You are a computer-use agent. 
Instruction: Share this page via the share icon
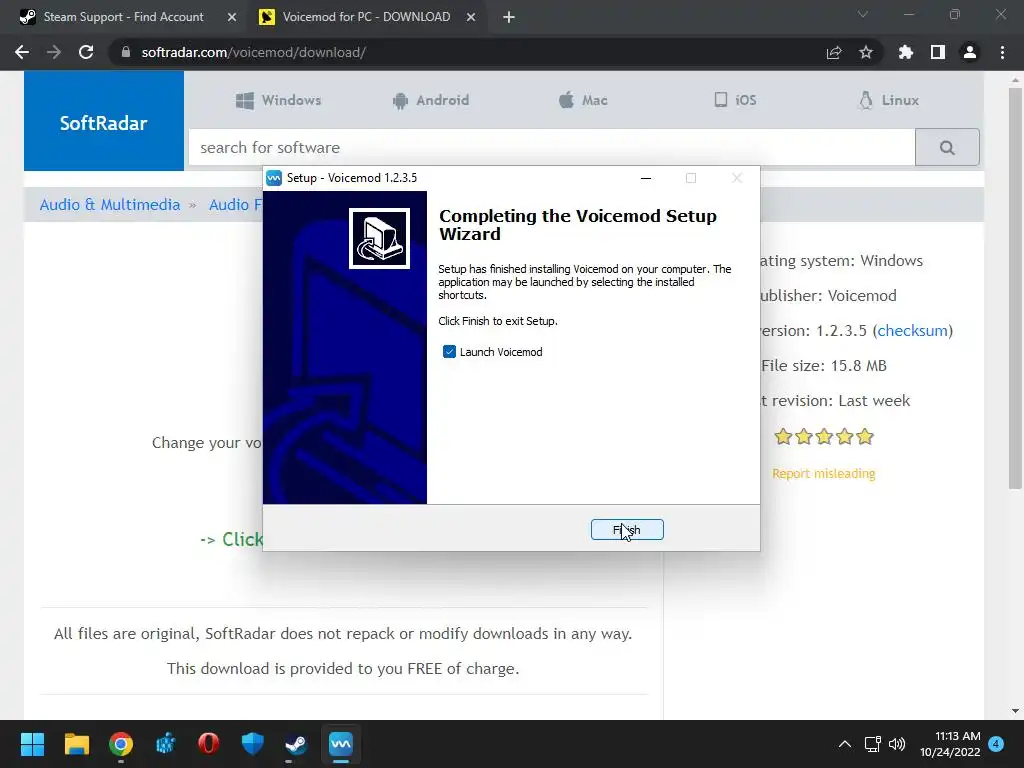point(834,53)
